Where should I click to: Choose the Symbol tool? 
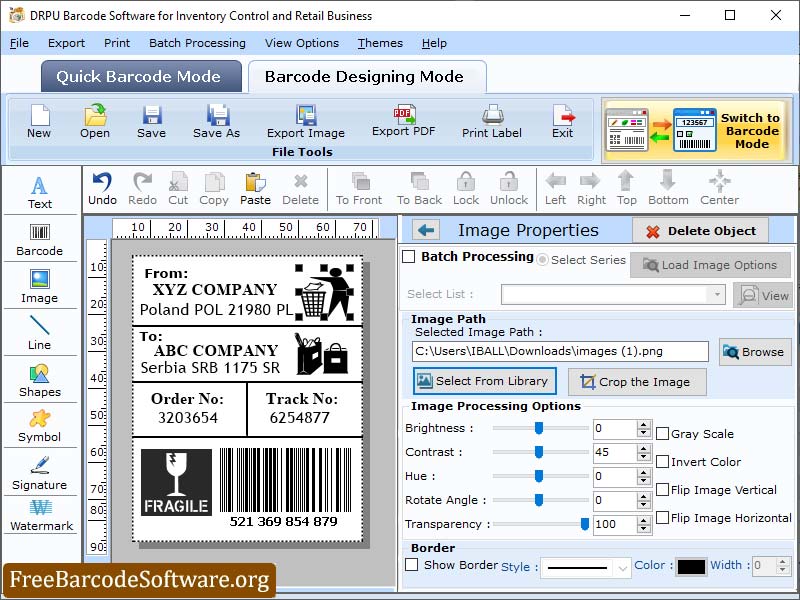click(x=40, y=426)
